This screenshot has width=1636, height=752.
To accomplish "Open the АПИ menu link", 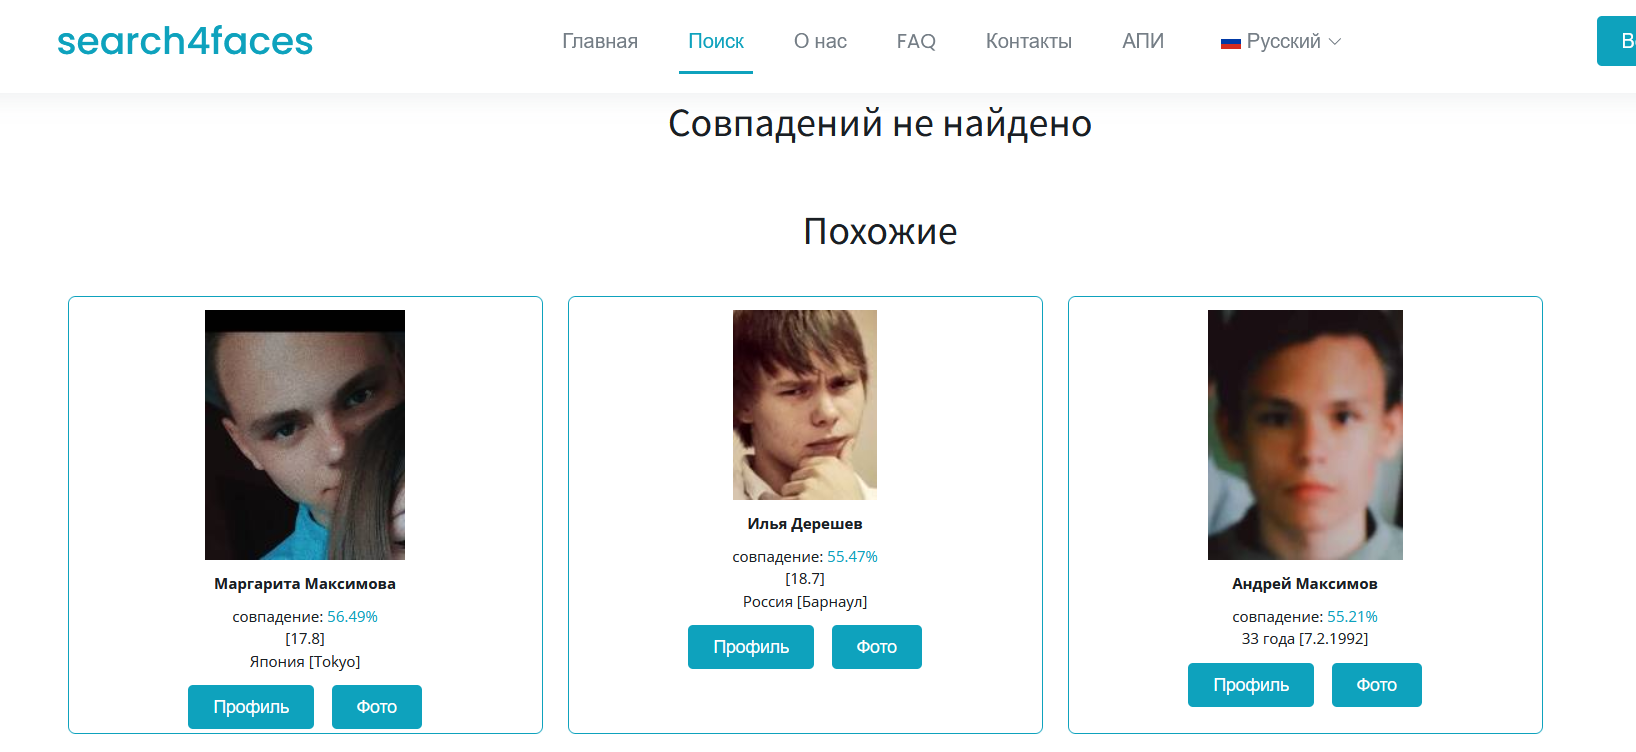I will tap(1143, 41).
